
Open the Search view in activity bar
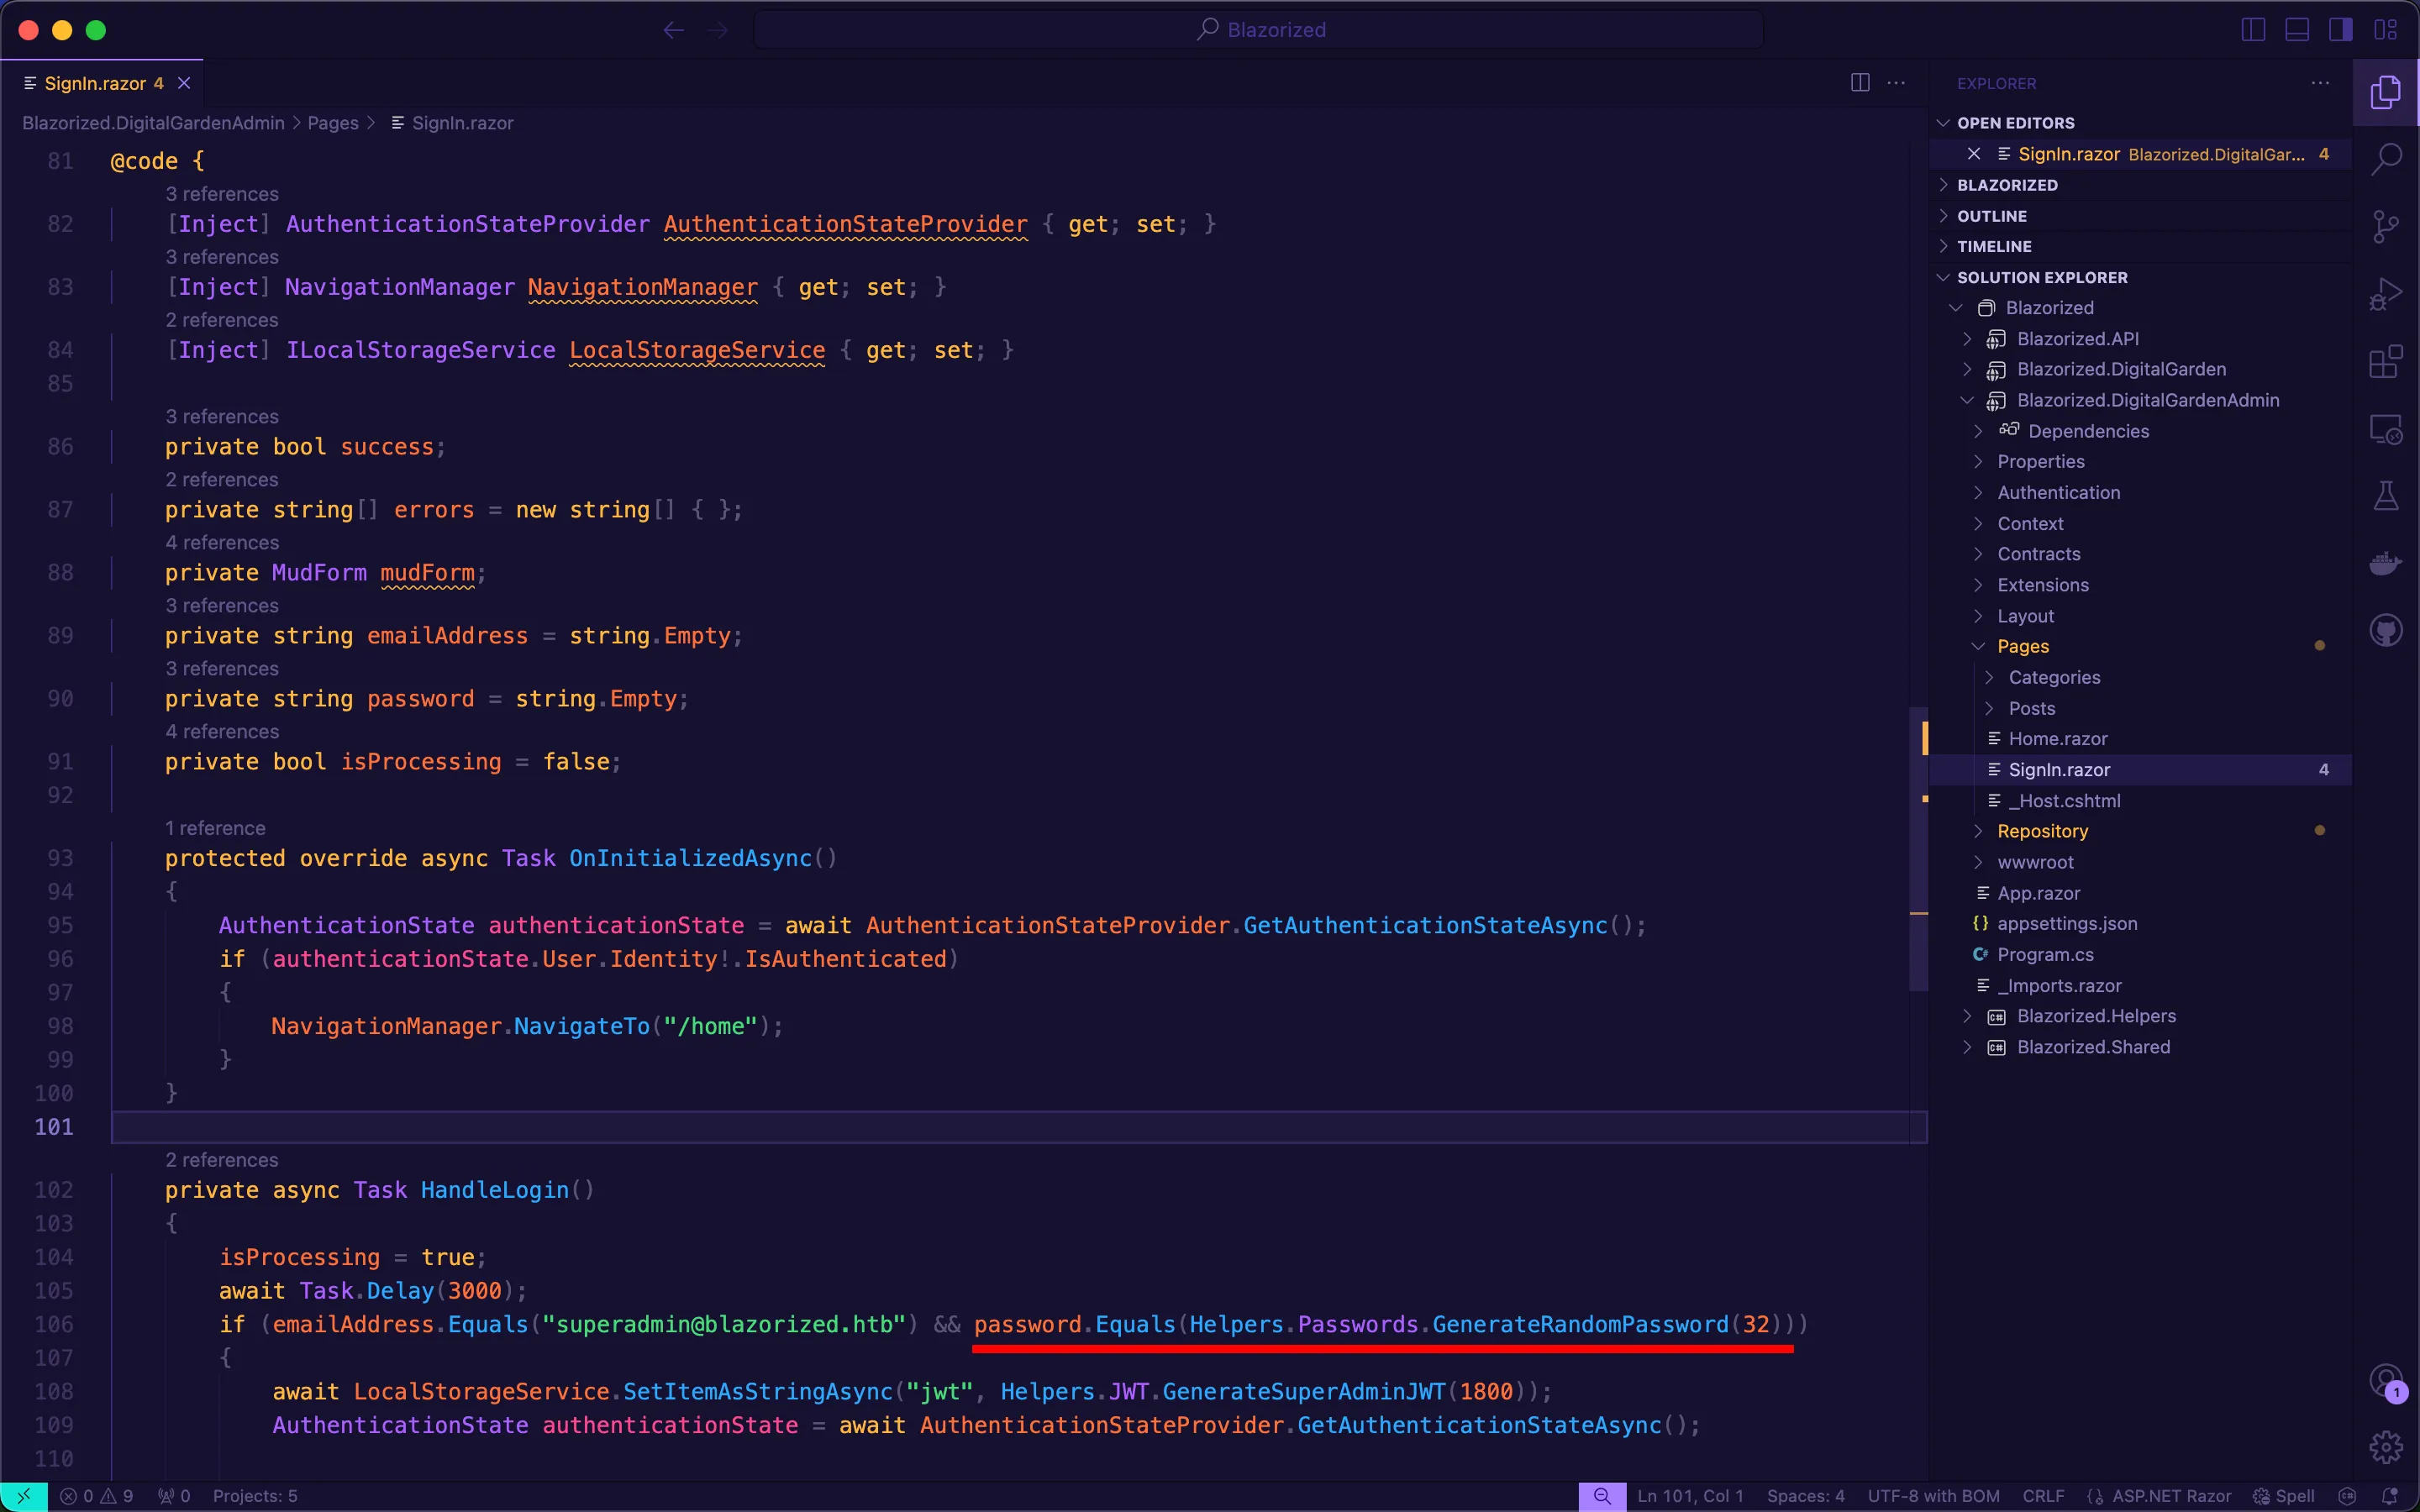[2385, 158]
